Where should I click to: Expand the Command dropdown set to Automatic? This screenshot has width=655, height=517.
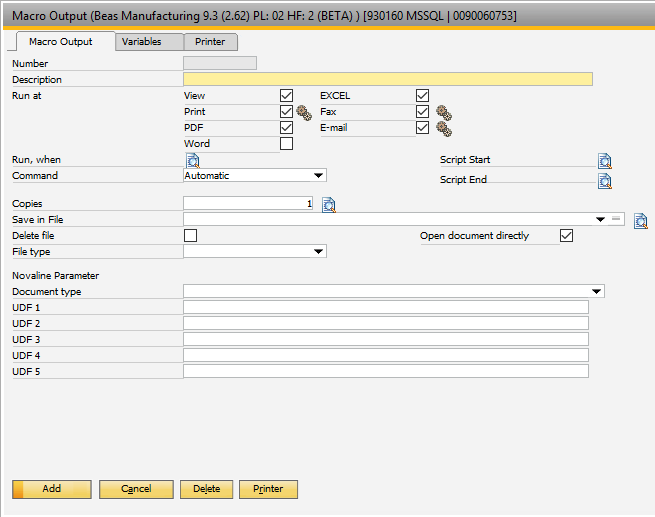point(319,176)
